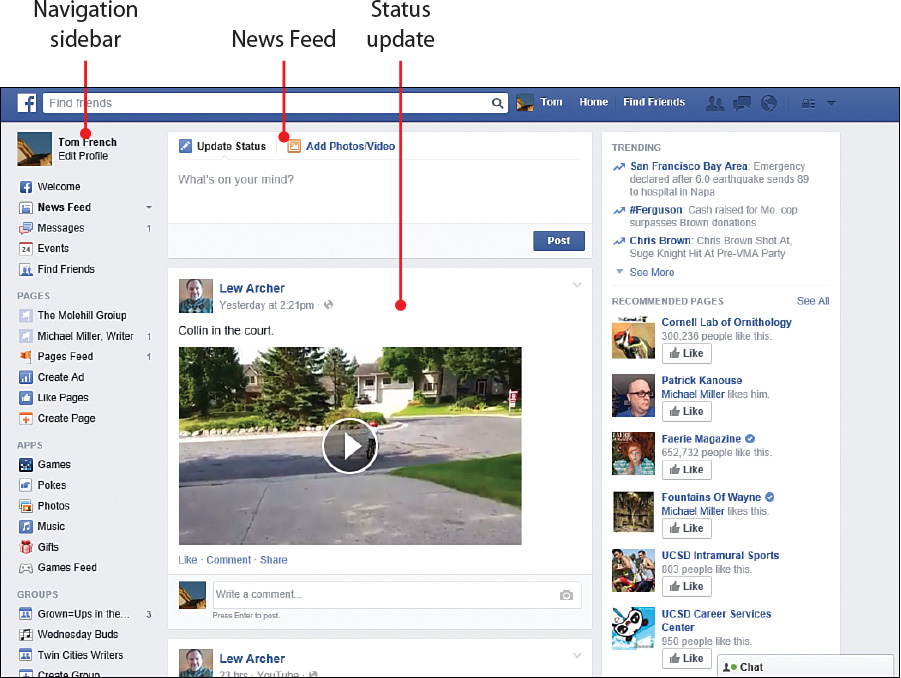
Task: Open the account menu dropdown arrow
Action: 831,103
